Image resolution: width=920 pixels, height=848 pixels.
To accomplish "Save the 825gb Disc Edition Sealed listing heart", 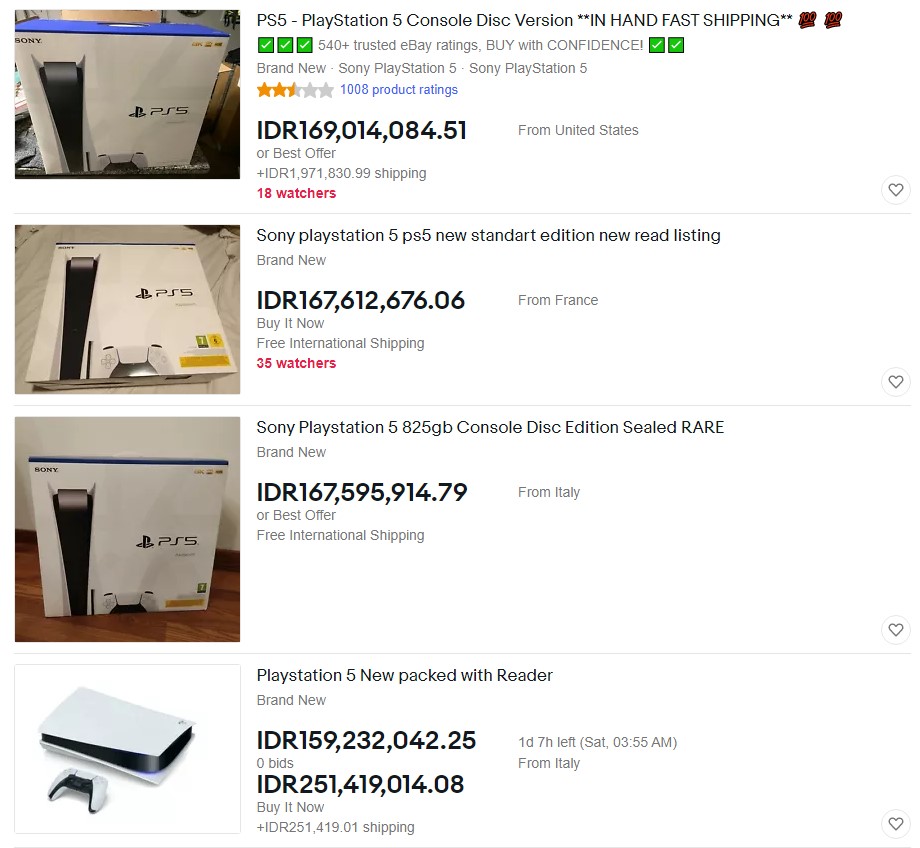I will [x=895, y=630].
